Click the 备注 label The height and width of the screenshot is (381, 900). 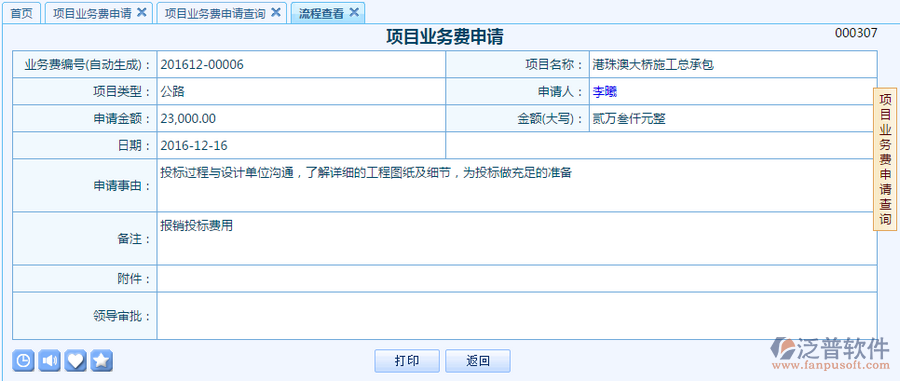[134, 239]
